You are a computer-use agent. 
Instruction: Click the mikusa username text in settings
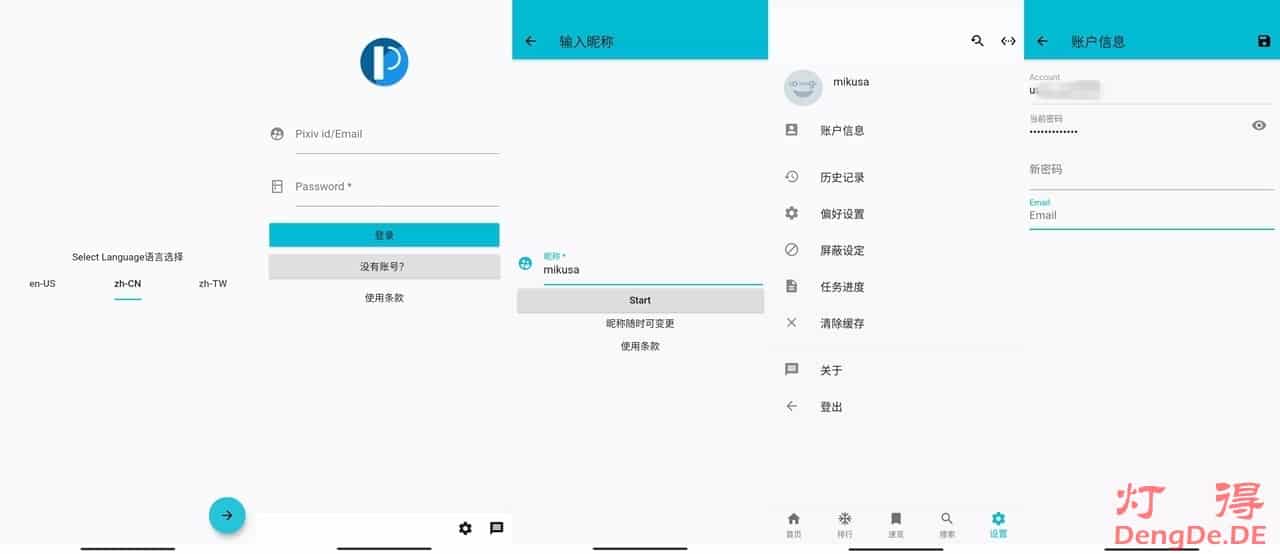click(851, 82)
